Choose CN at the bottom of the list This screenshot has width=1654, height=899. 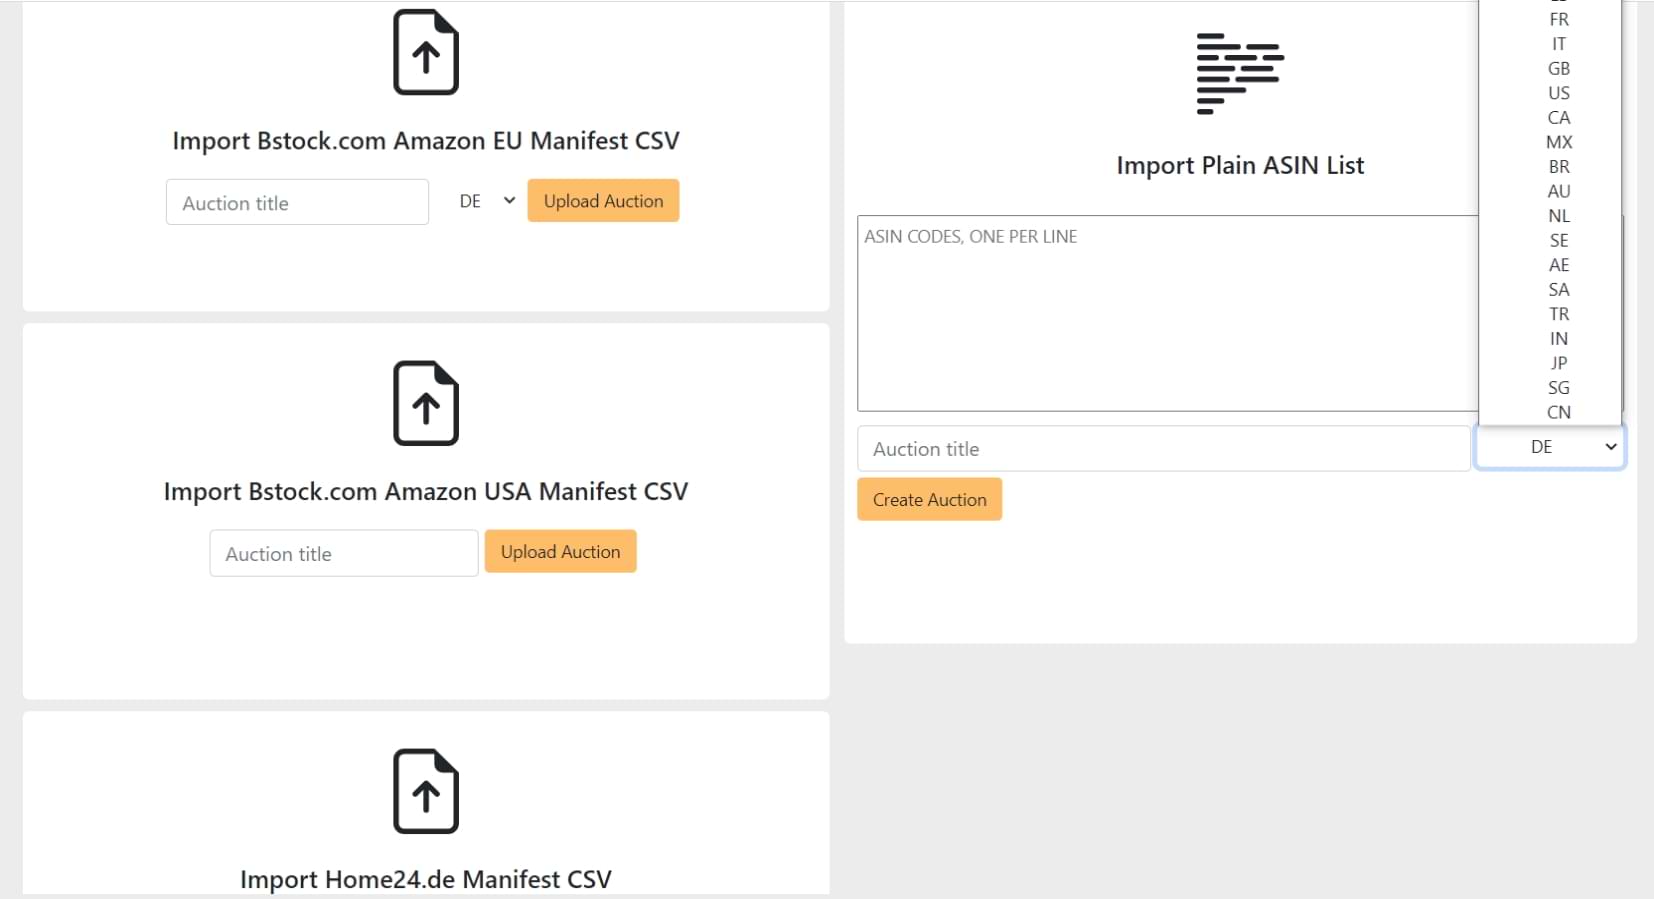1559,412
